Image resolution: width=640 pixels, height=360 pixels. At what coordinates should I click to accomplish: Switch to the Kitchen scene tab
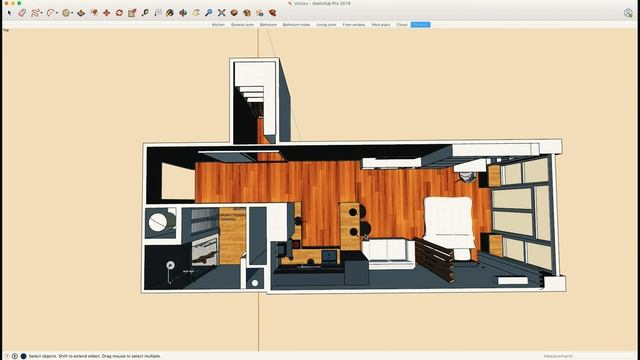click(218, 25)
